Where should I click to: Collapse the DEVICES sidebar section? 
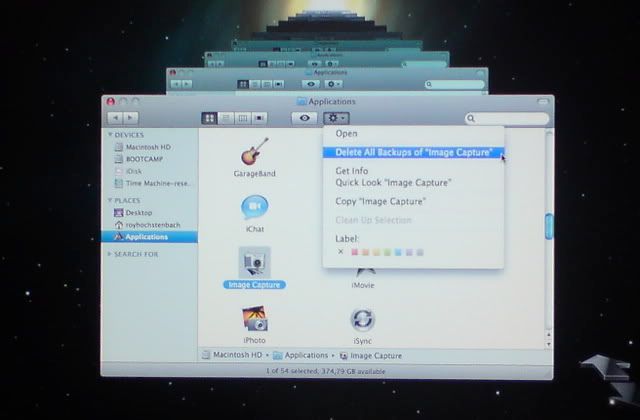coord(110,135)
